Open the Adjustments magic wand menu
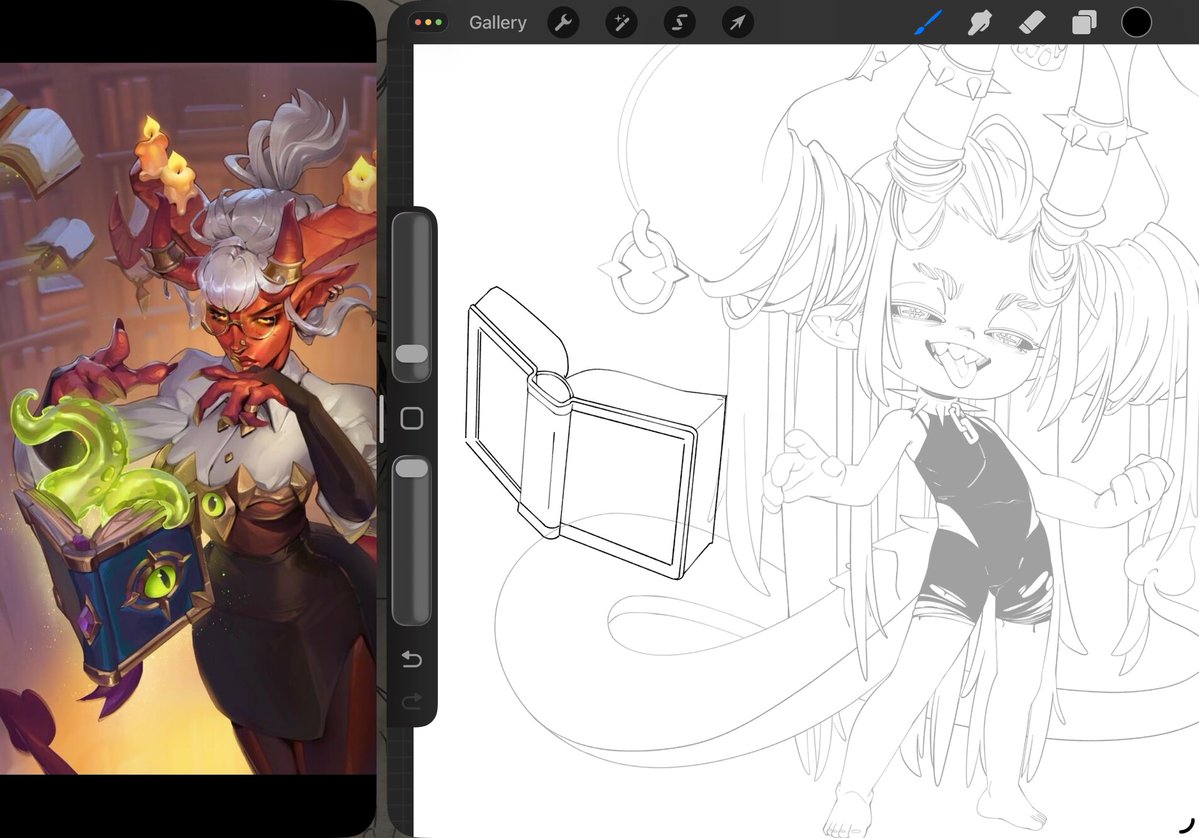The width and height of the screenshot is (1199, 838). coord(622,23)
